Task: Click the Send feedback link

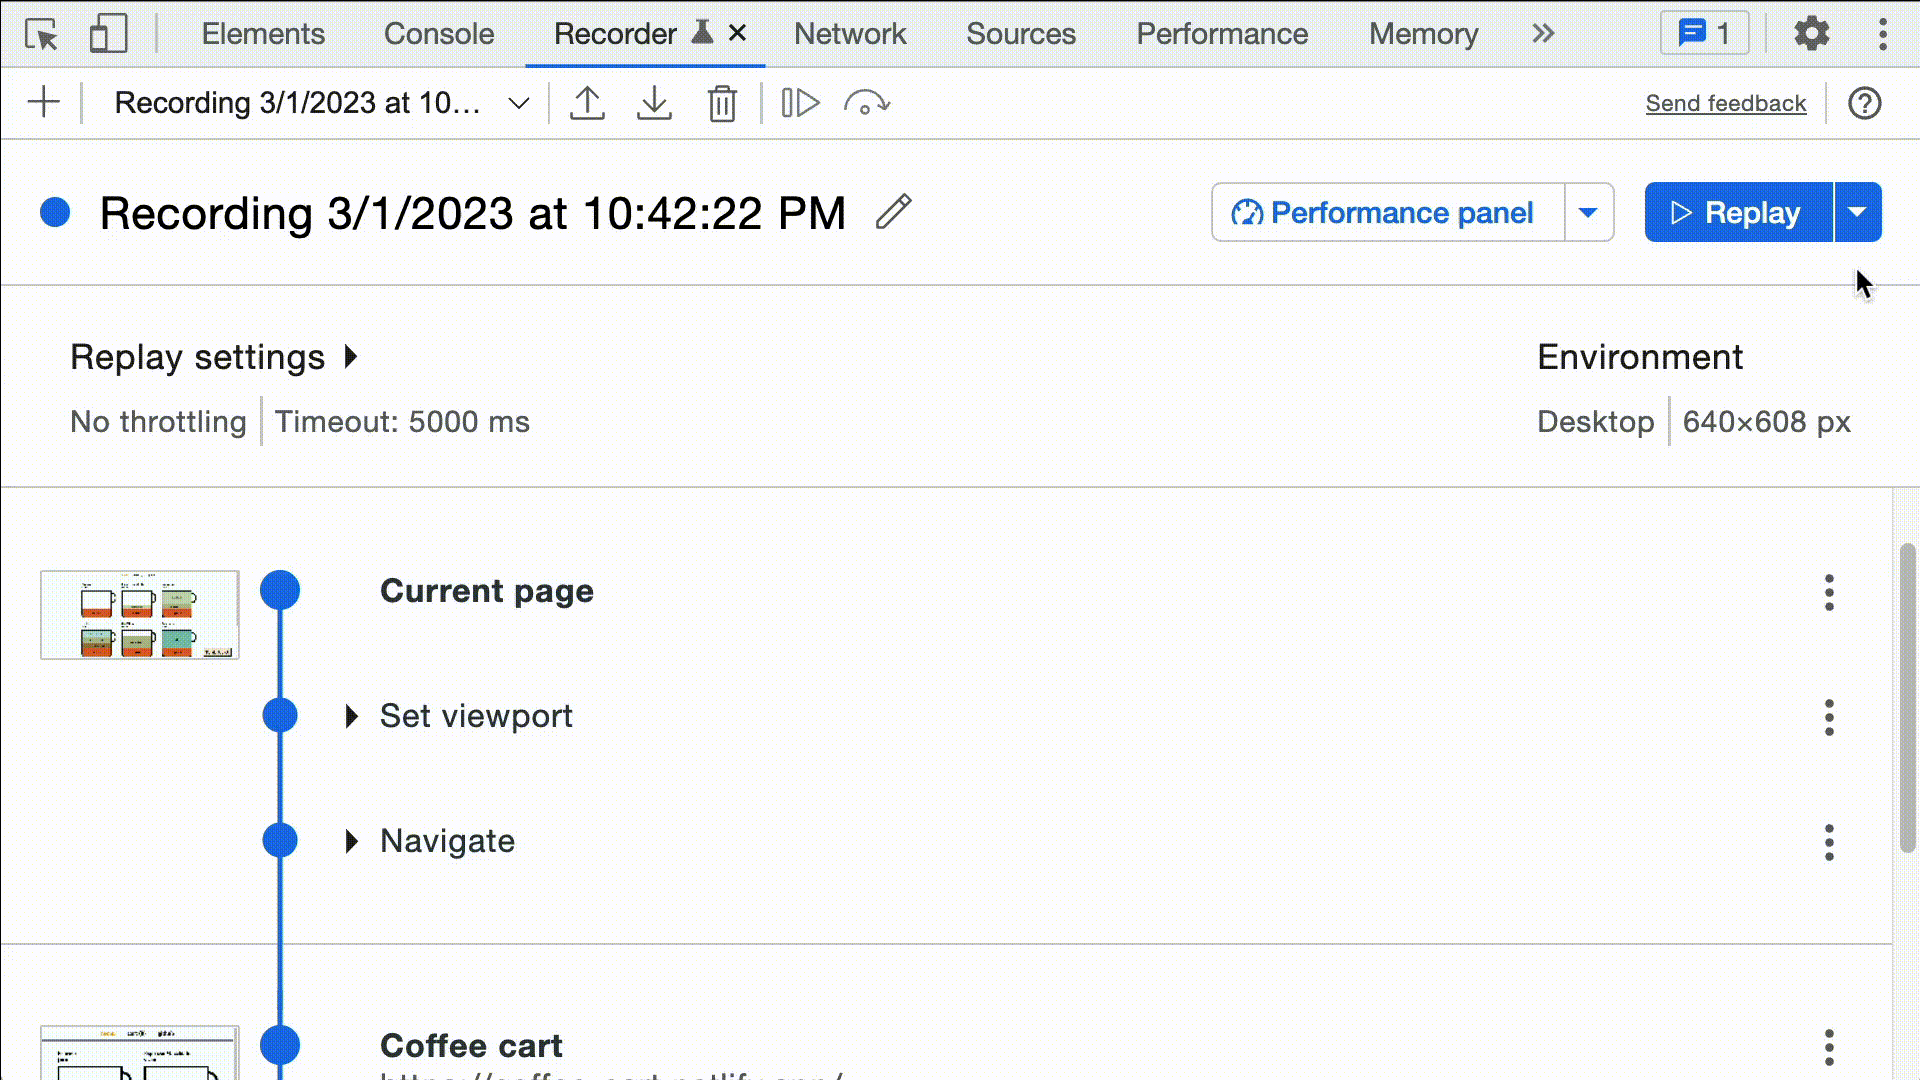Action: click(1725, 102)
